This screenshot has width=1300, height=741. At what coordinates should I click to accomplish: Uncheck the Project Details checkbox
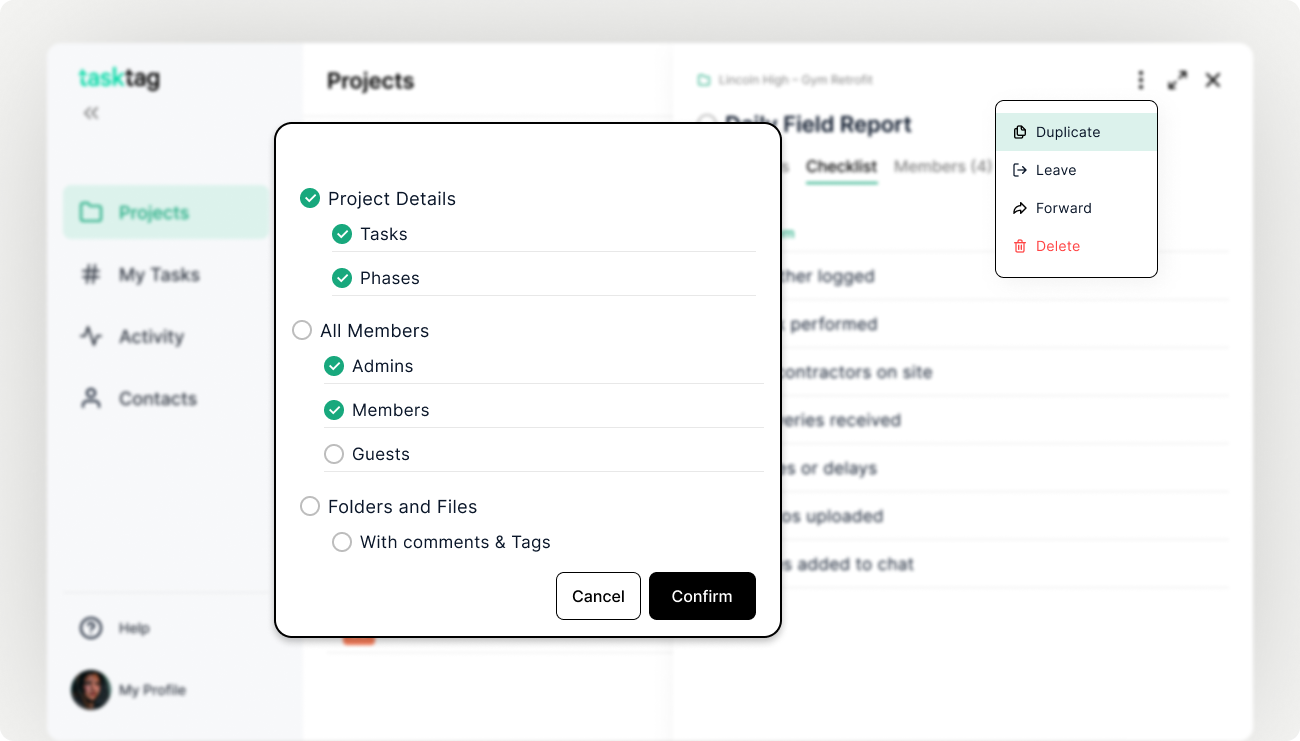pyautogui.click(x=310, y=198)
